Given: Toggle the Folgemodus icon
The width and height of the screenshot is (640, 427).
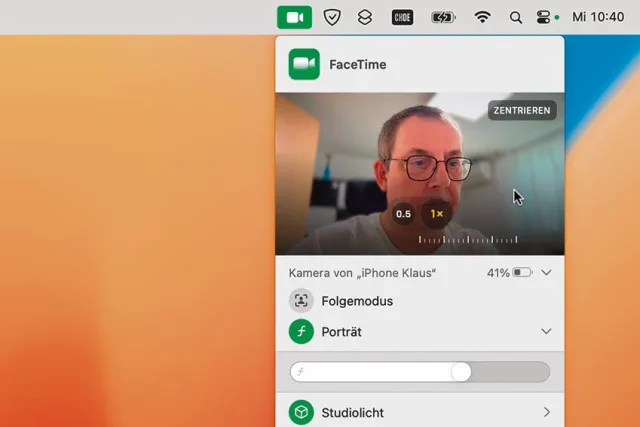Looking at the screenshot, I should [301, 301].
